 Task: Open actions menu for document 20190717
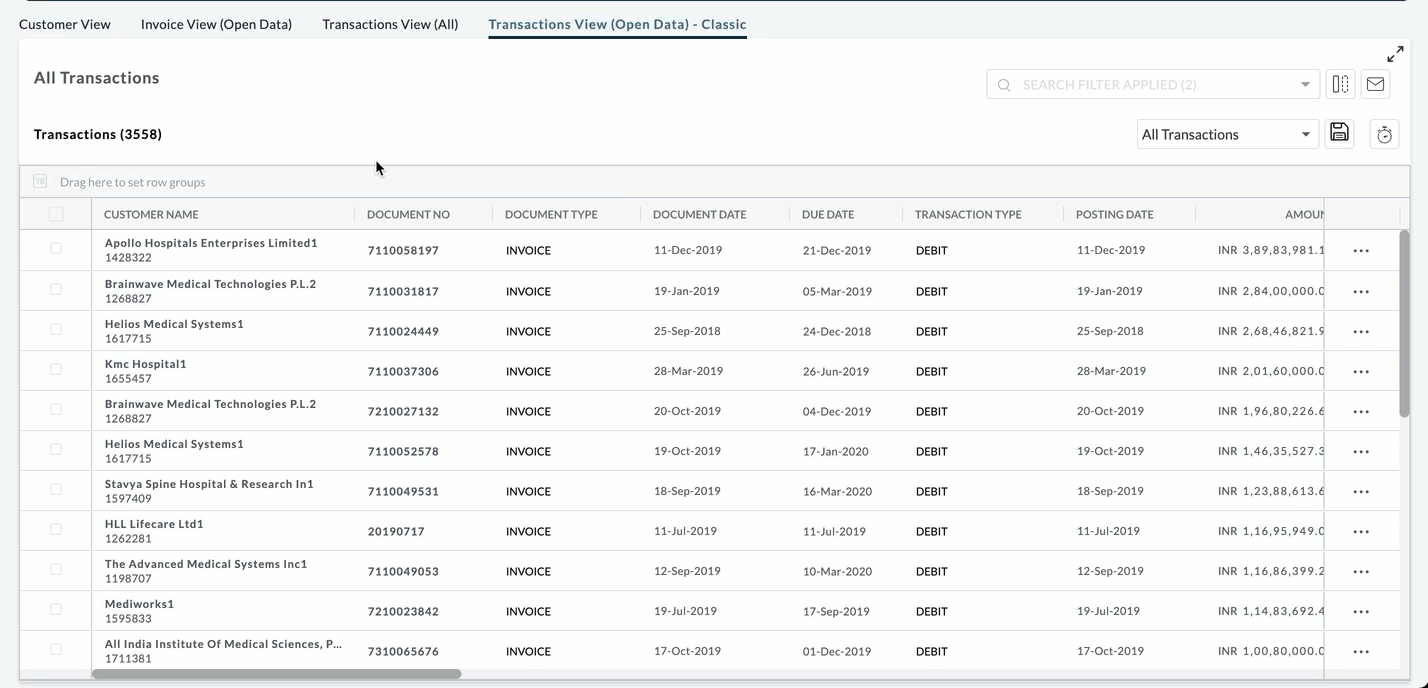1361,531
